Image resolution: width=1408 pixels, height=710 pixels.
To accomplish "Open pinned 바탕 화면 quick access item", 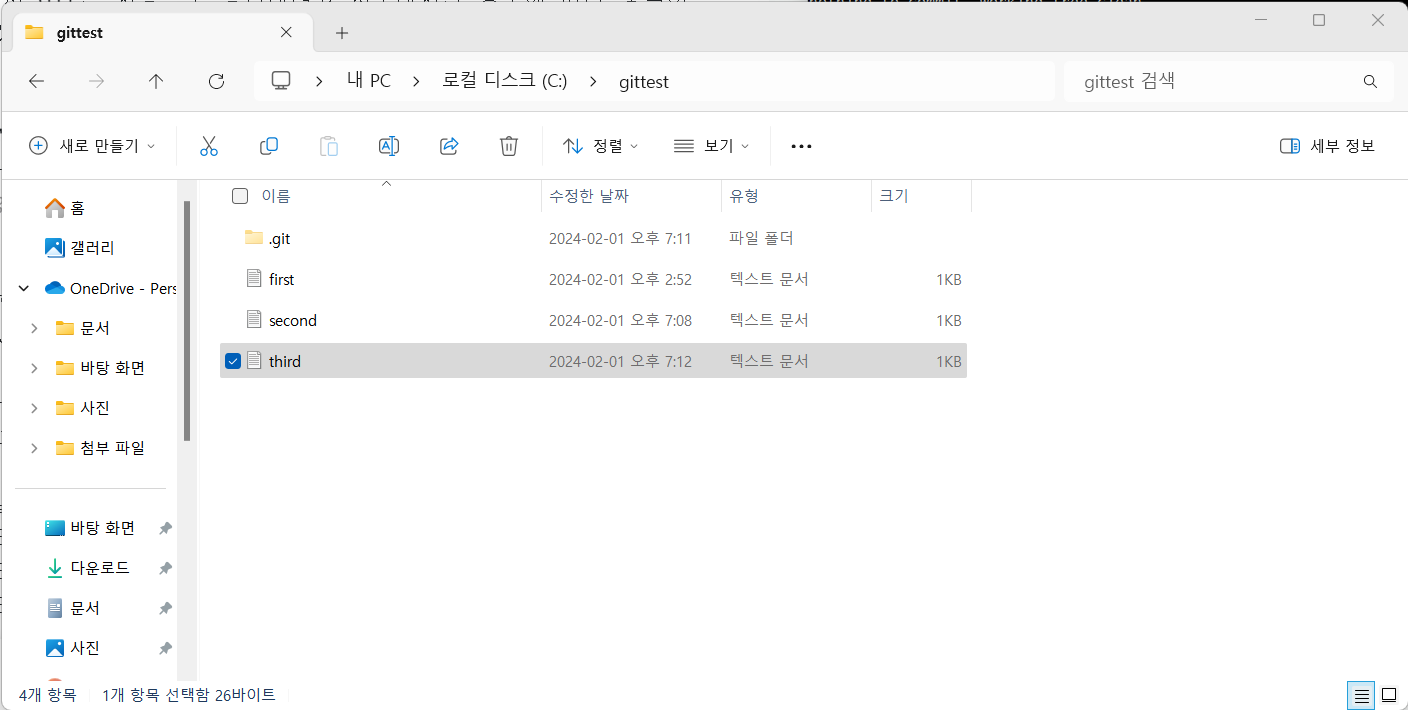I will pyautogui.click(x=90, y=528).
